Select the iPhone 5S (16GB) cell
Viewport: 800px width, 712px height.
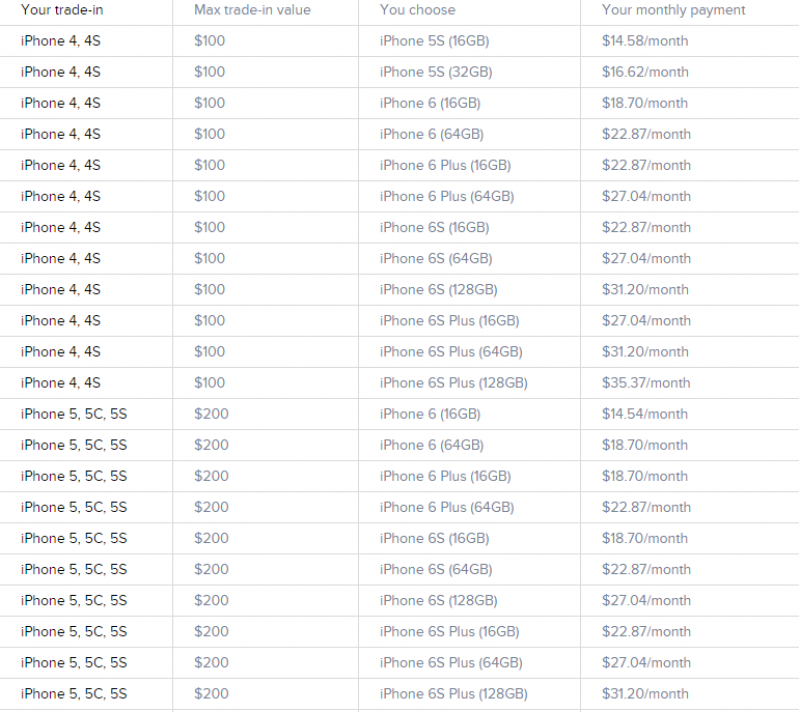click(434, 41)
